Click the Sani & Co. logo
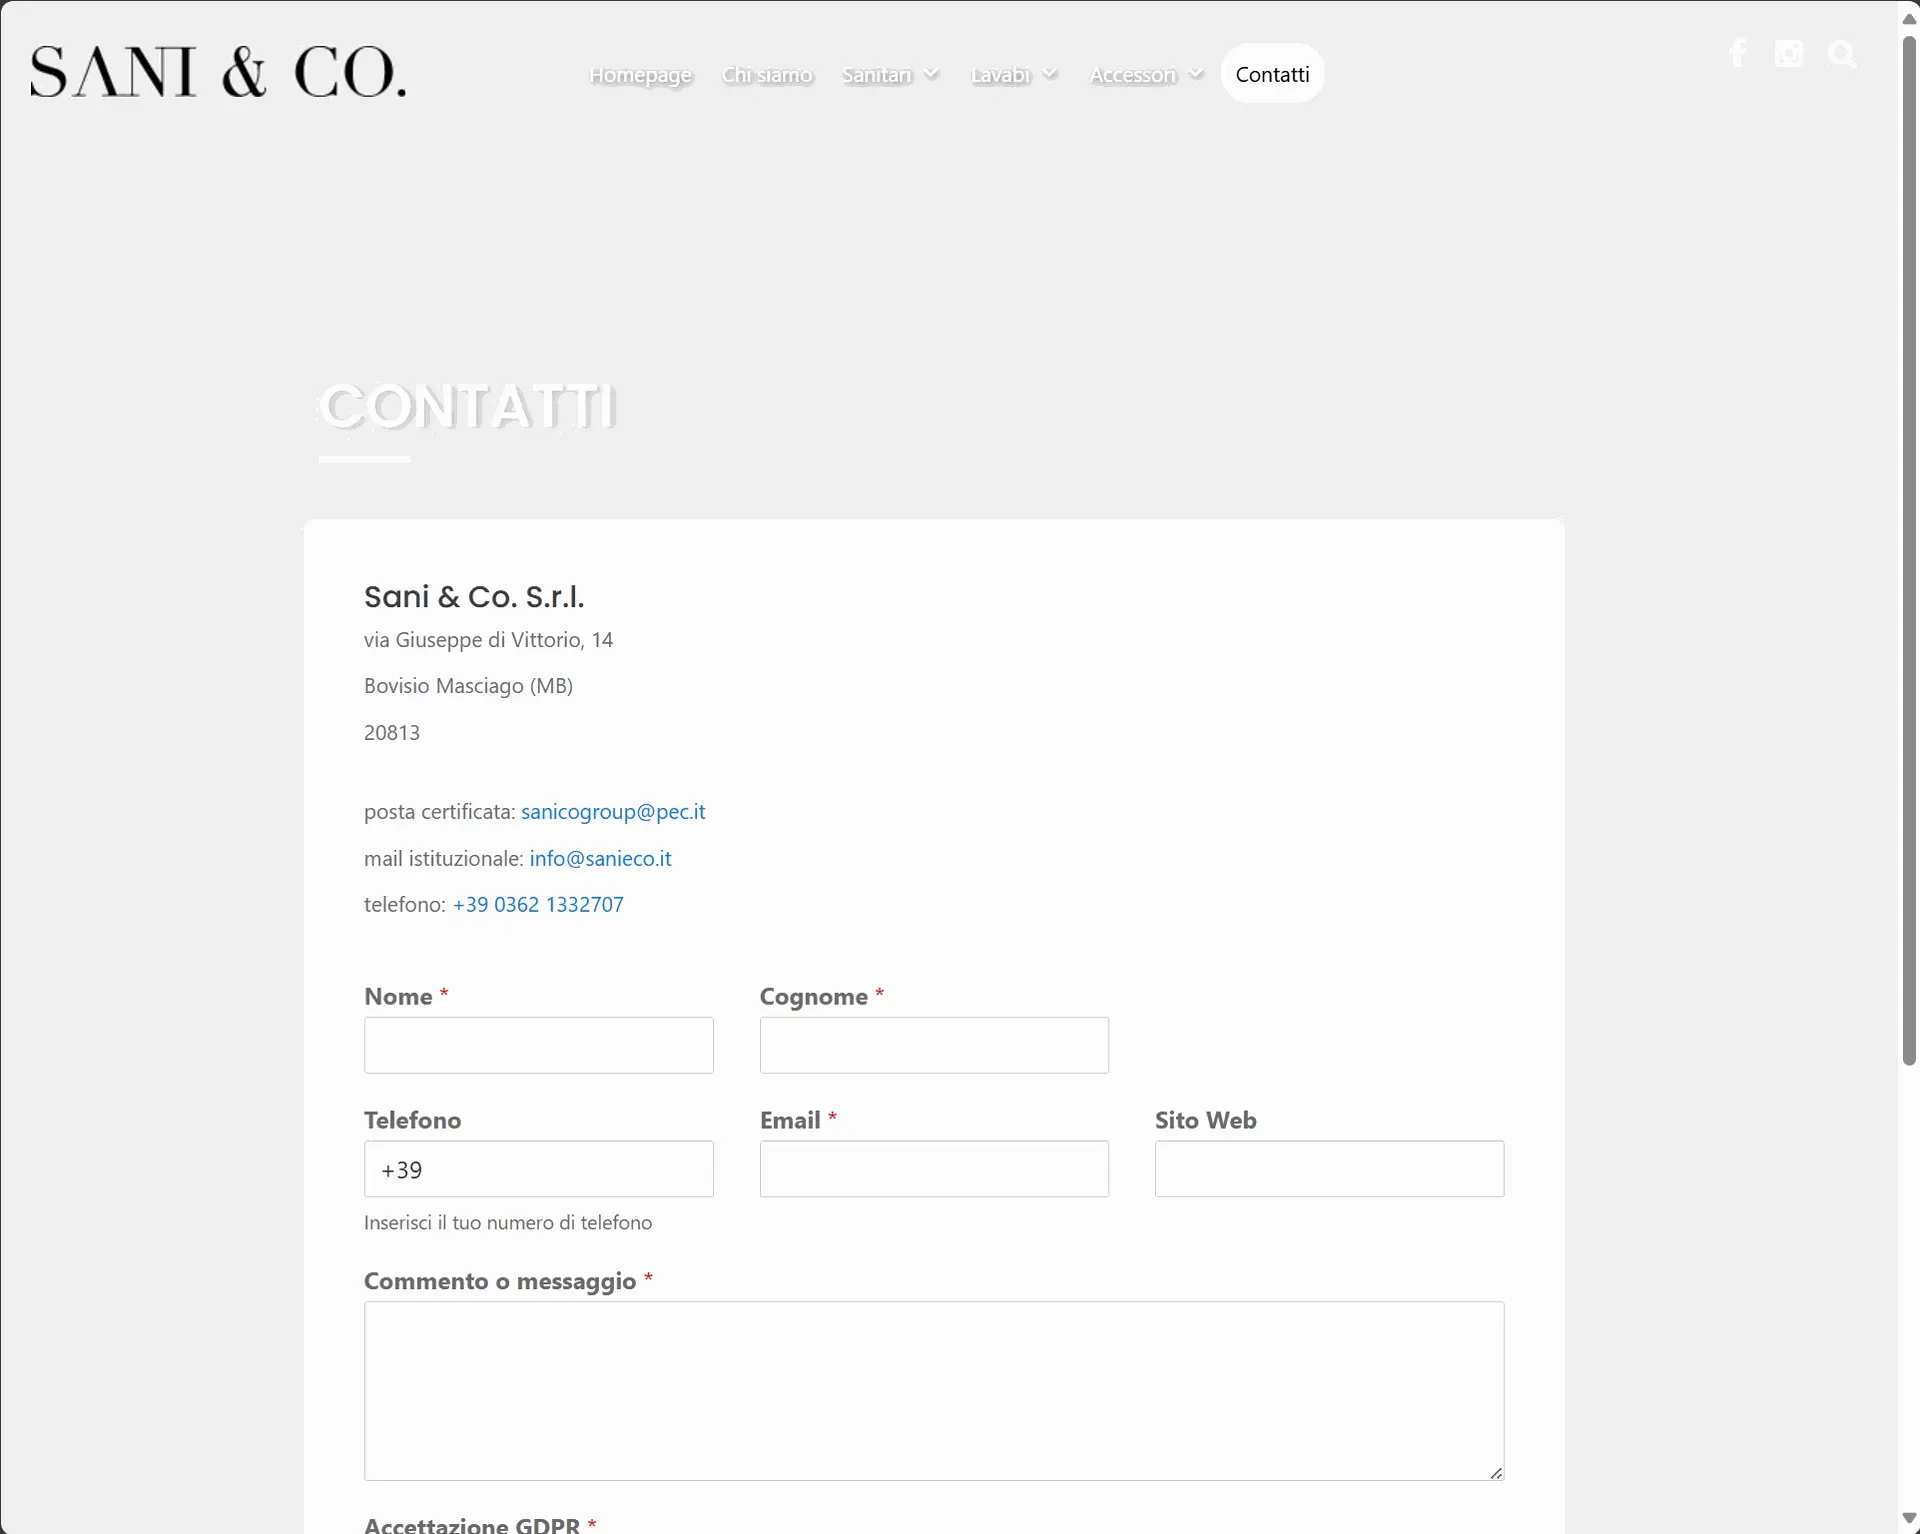The width and height of the screenshot is (1920, 1534). point(218,72)
